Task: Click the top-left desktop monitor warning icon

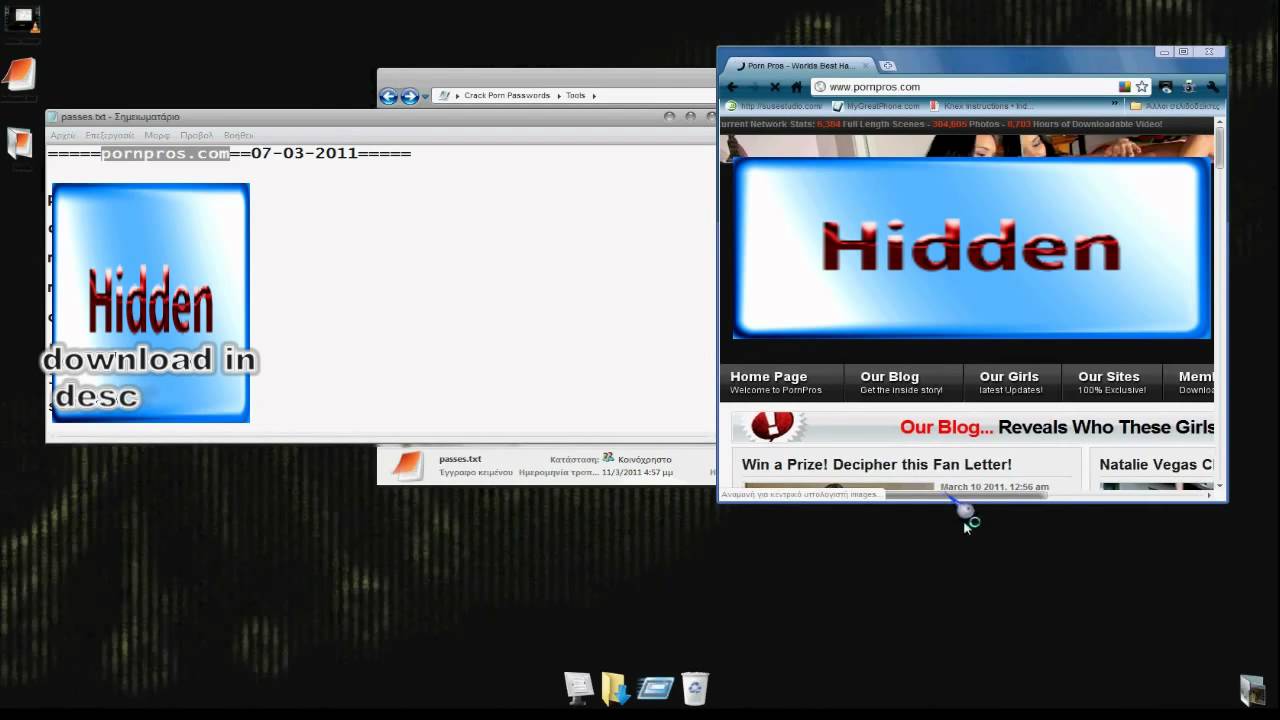Action: pyautogui.click(x=22, y=20)
